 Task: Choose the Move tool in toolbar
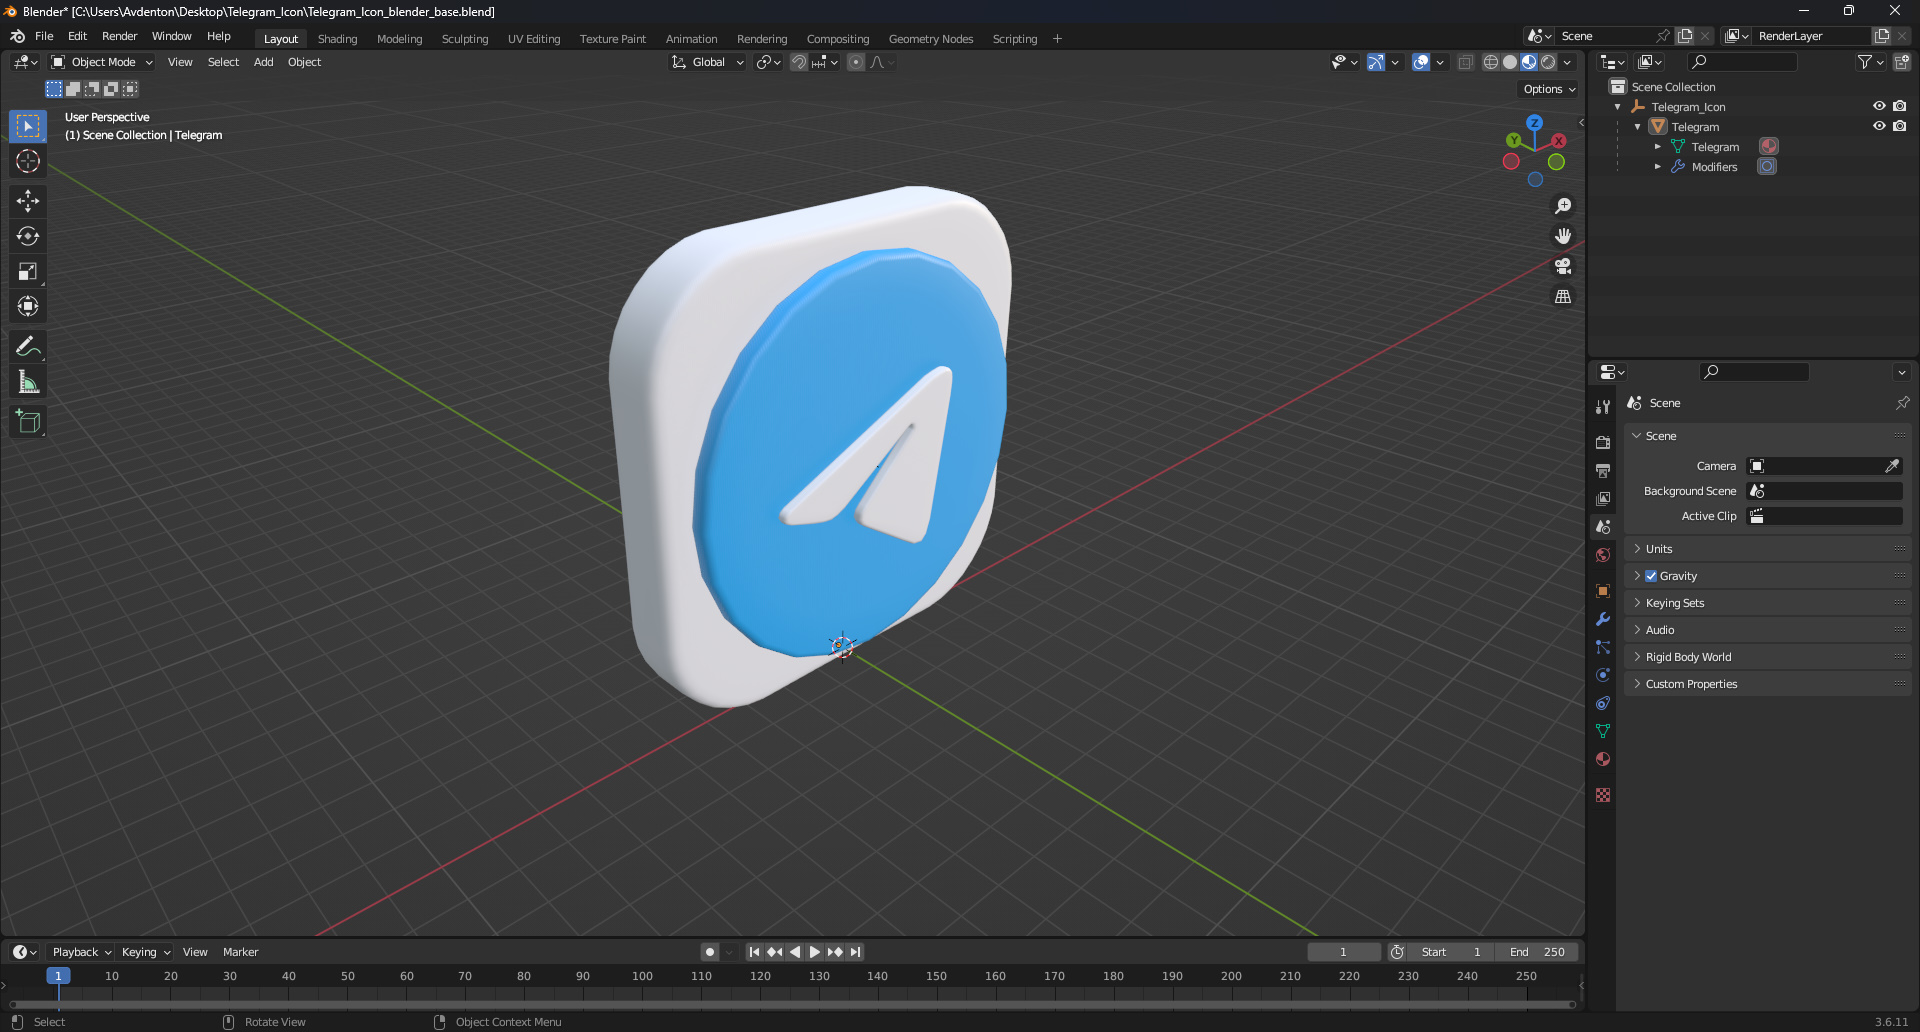[28, 201]
